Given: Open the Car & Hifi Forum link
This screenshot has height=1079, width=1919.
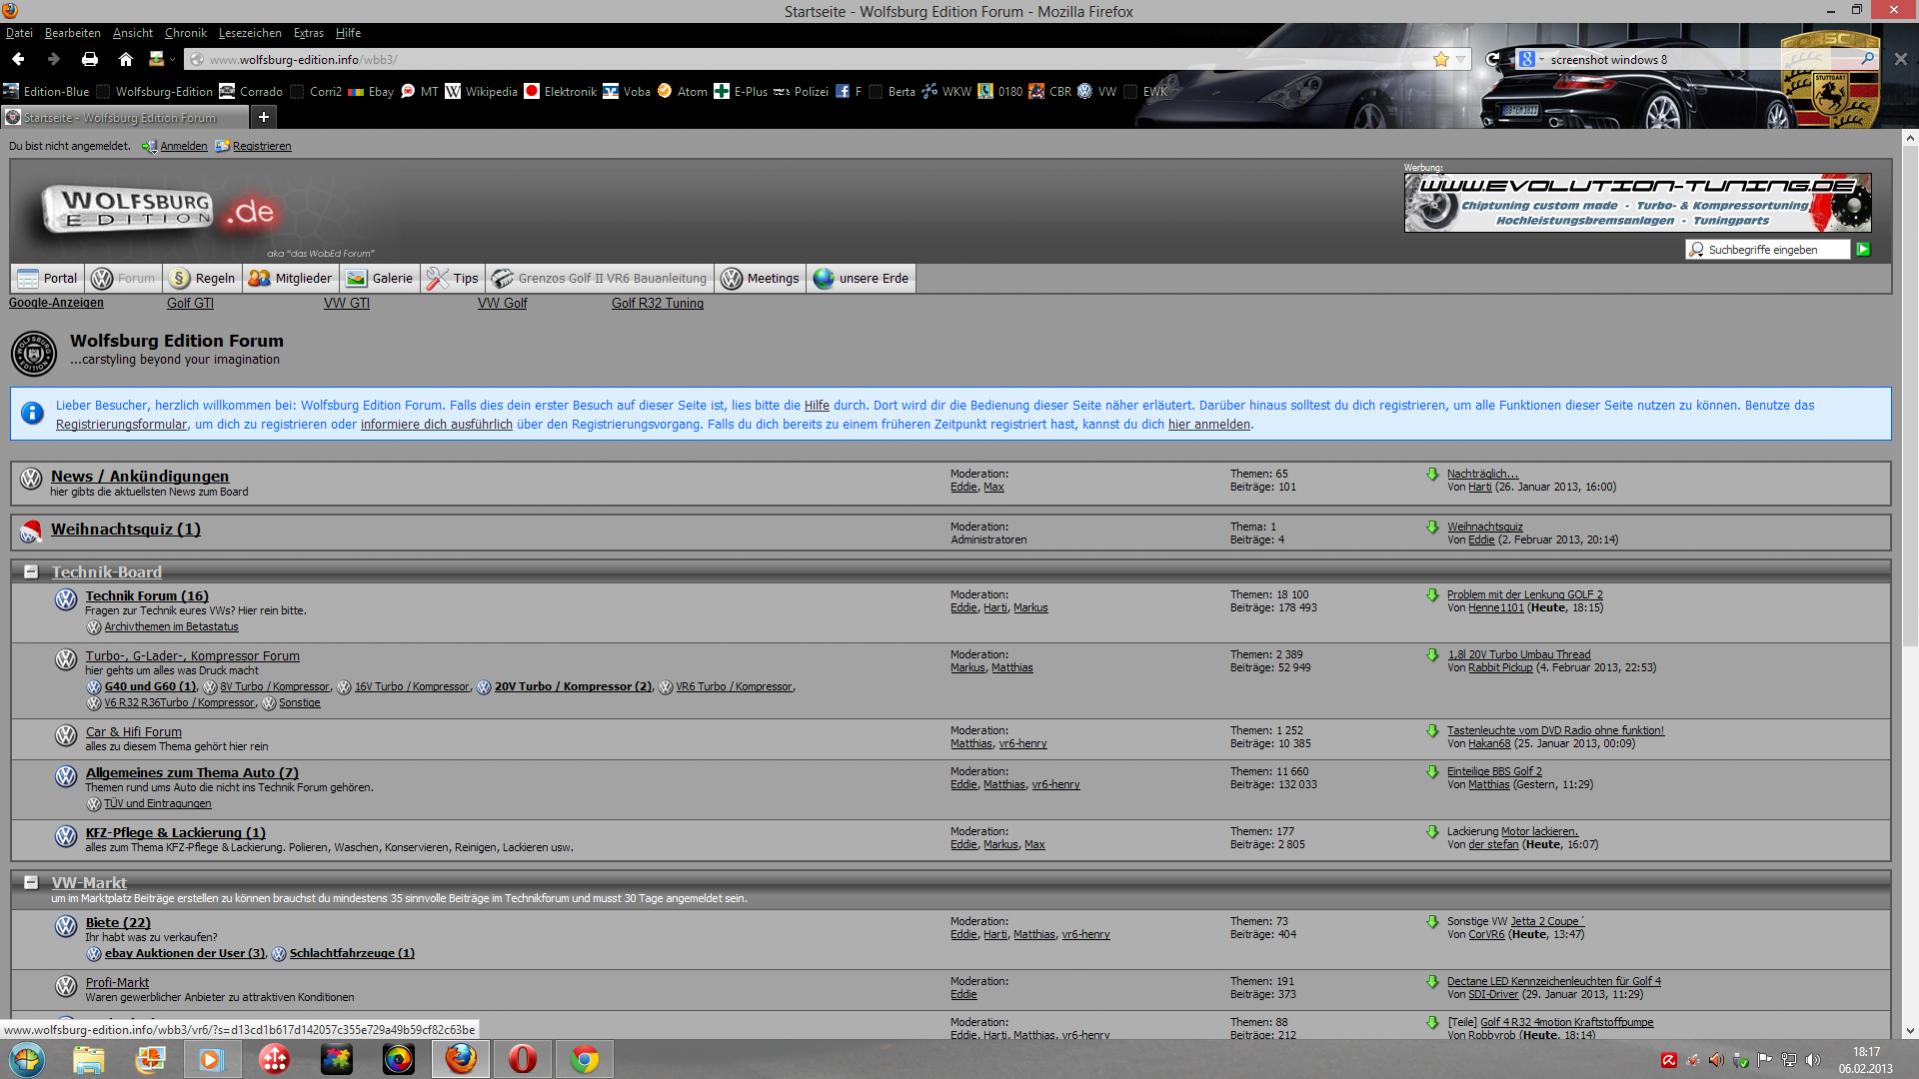Looking at the screenshot, I should tap(134, 732).
